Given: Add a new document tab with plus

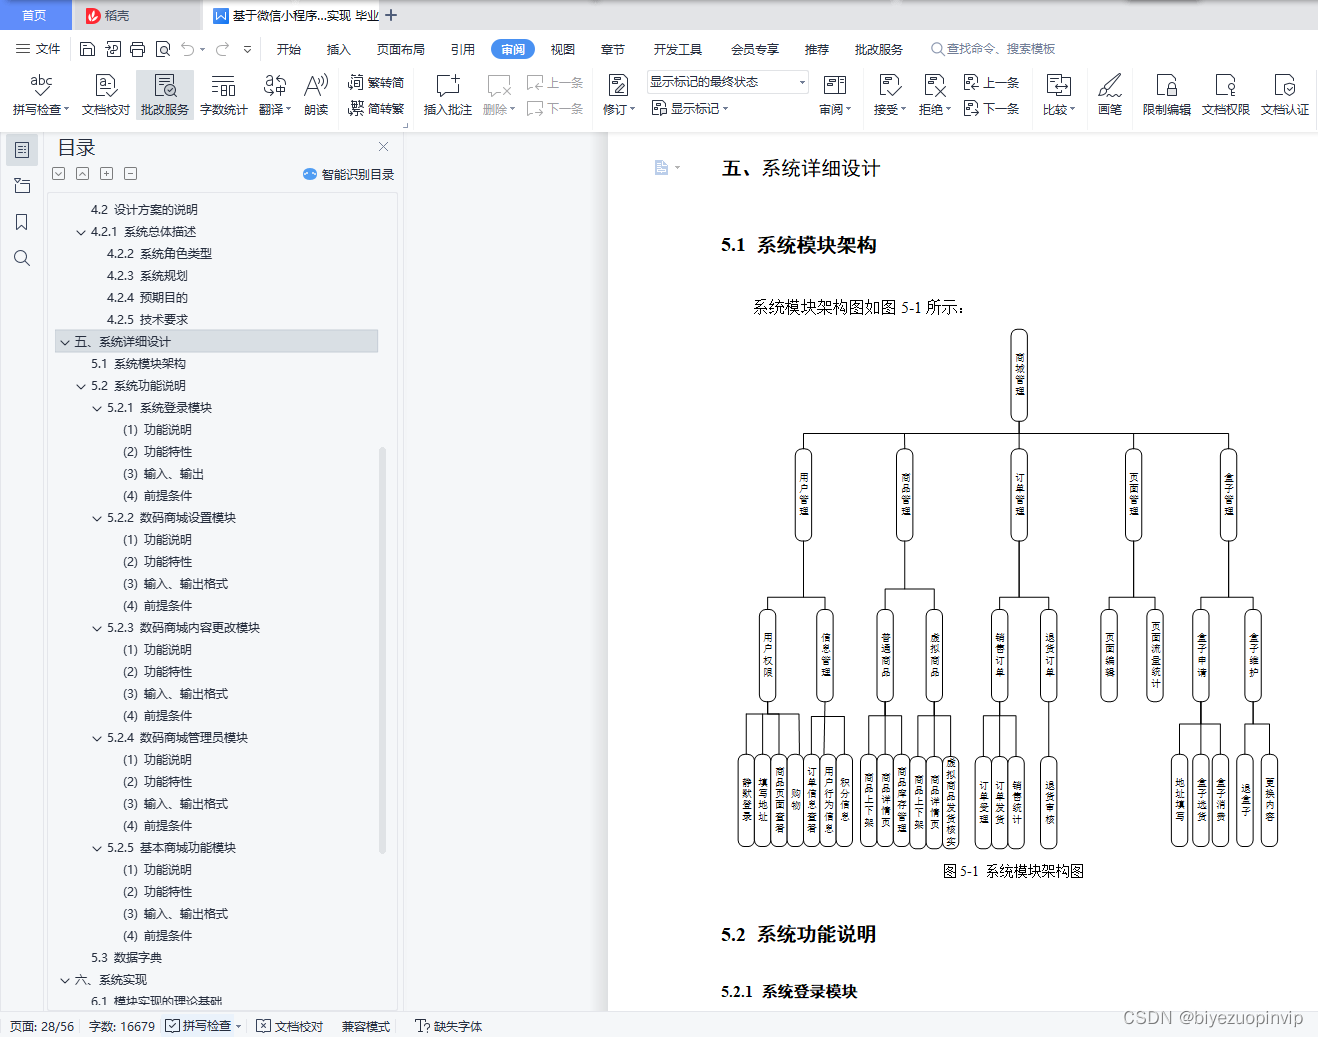Looking at the screenshot, I should (x=391, y=15).
